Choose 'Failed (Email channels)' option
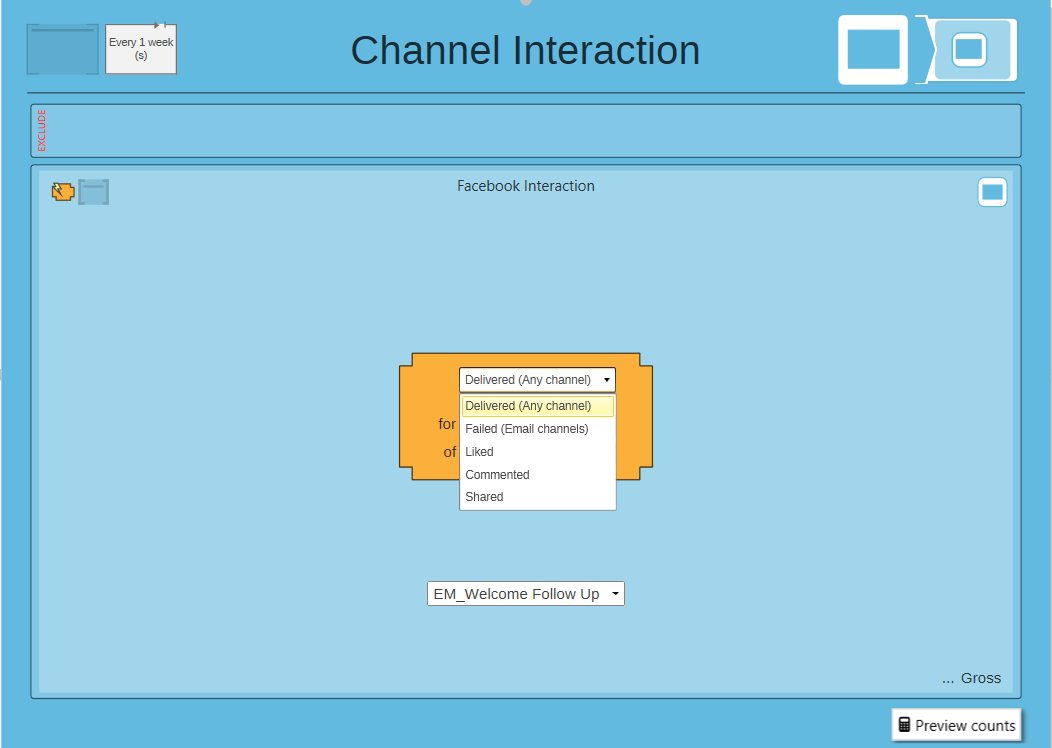The image size is (1052, 748). 537,429
